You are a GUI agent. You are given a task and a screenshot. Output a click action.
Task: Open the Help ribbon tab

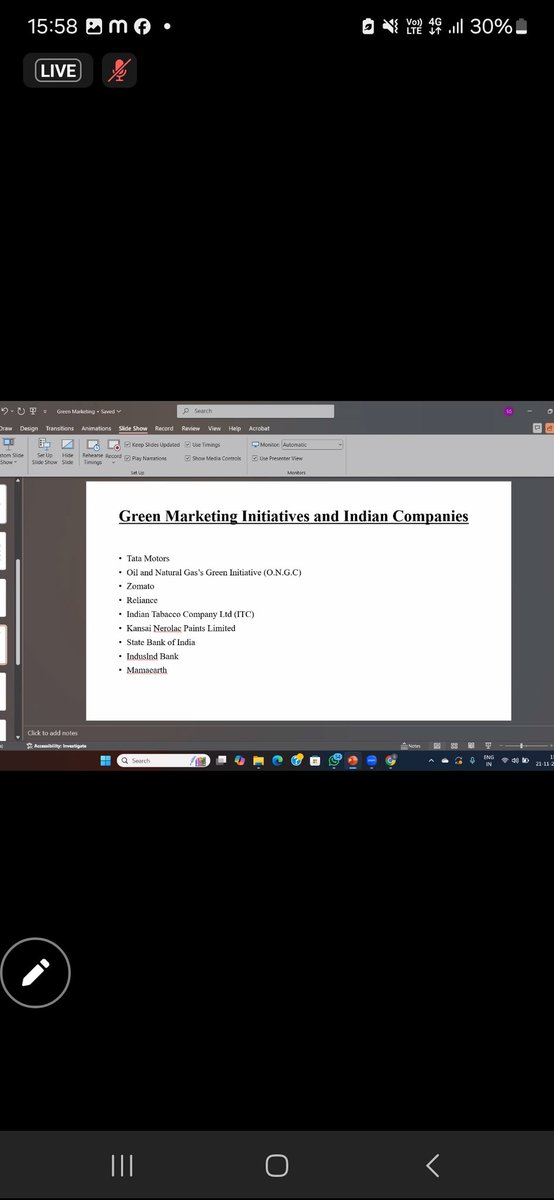tap(235, 428)
